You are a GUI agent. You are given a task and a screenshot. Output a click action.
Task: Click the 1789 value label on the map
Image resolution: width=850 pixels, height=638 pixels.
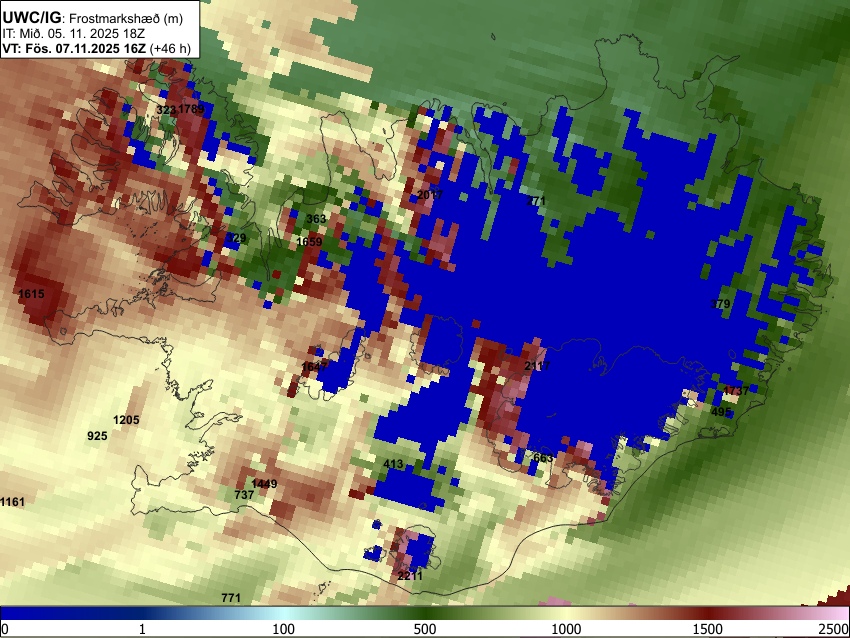[191, 109]
